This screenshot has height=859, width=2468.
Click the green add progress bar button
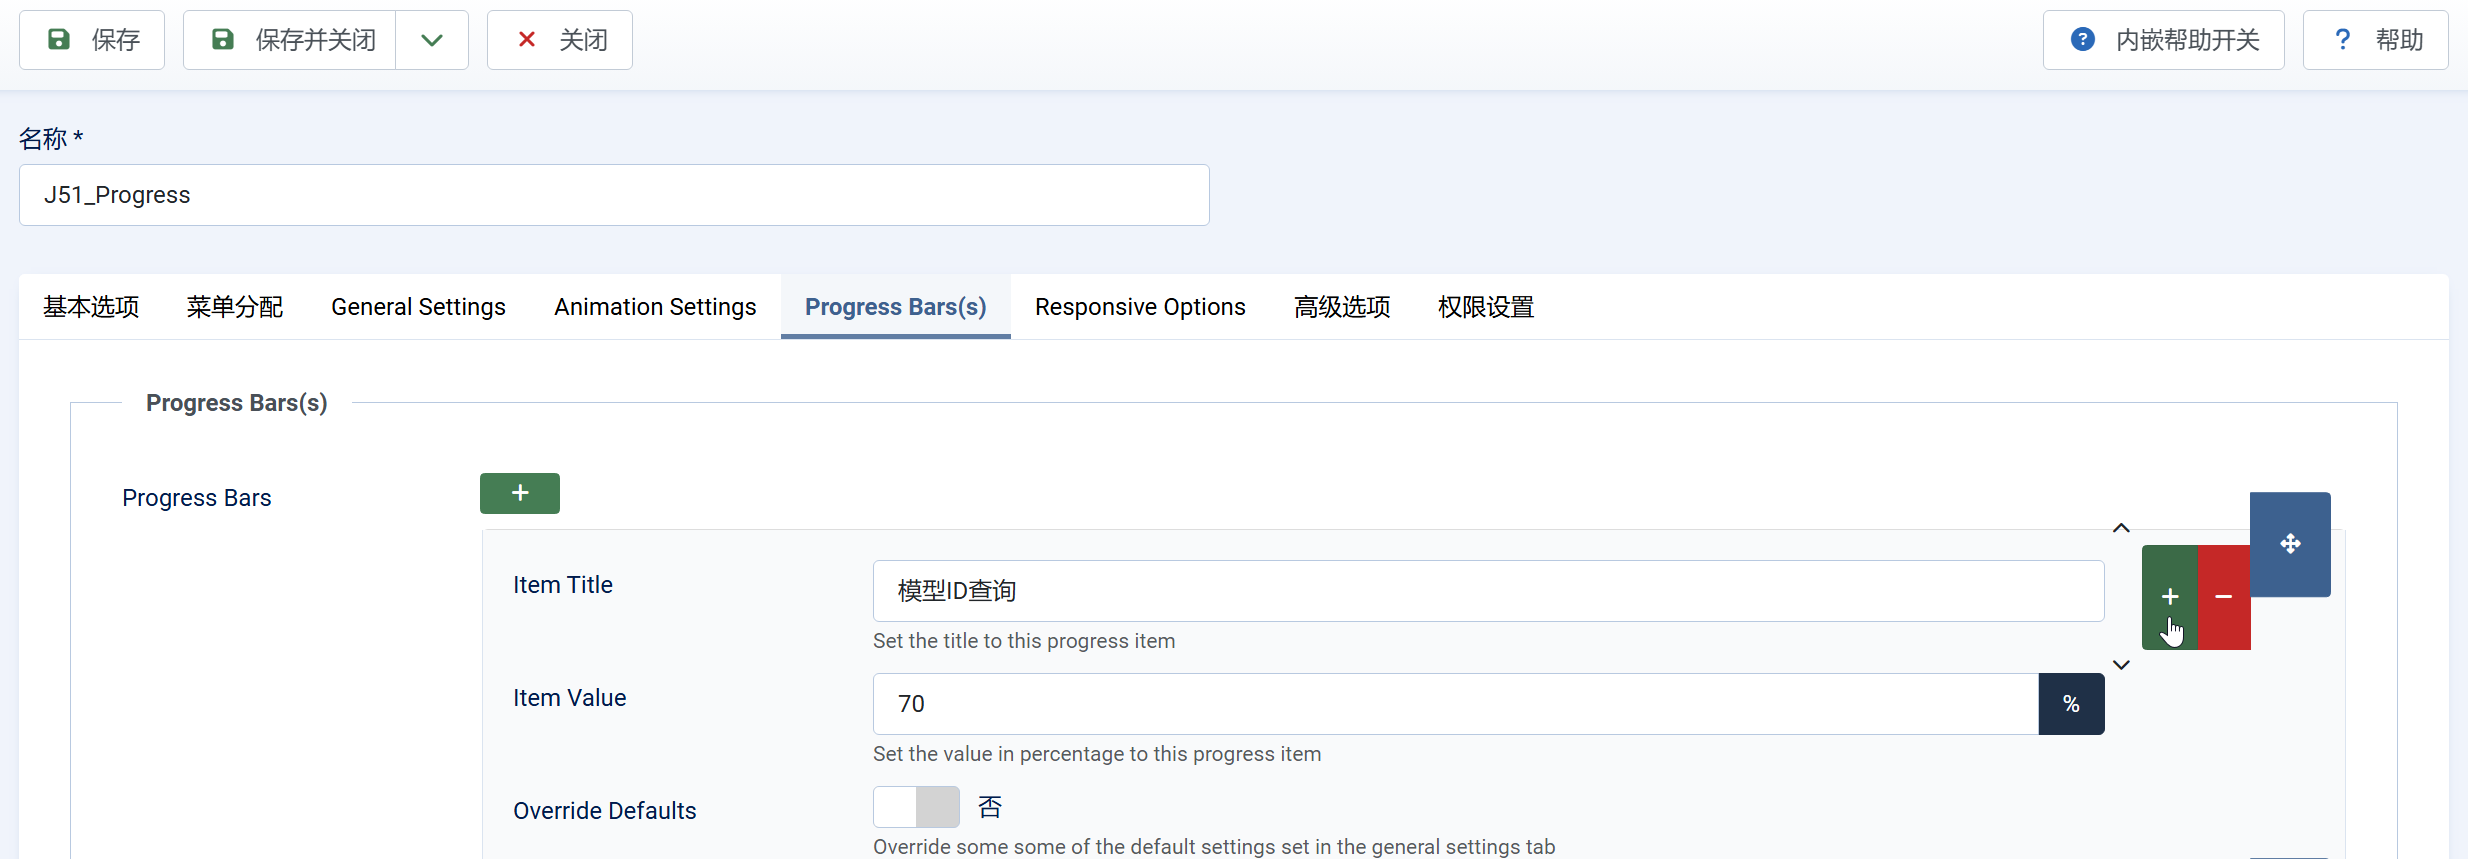click(519, 493)
